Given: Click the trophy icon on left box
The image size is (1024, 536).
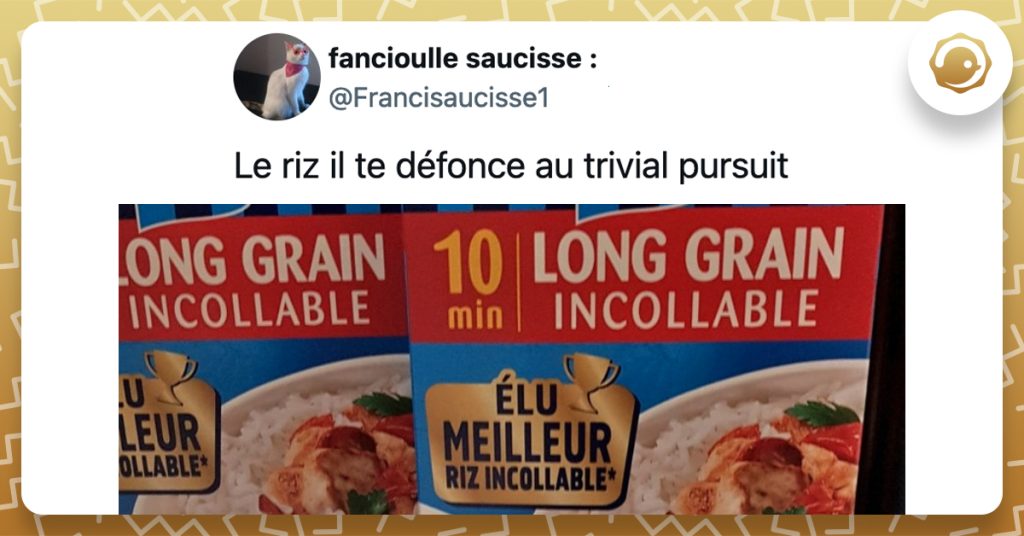Looking at the screenshot, I should click(170, 377).
